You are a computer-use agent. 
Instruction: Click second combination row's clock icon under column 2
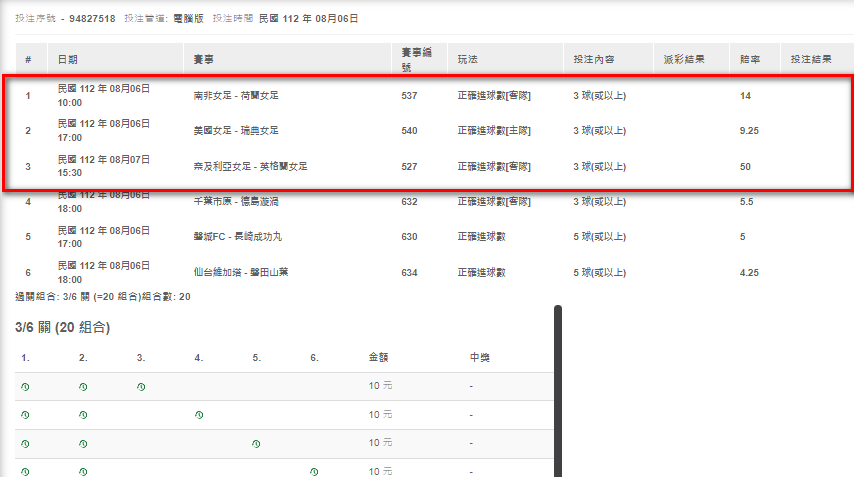(x=83, y=414)
